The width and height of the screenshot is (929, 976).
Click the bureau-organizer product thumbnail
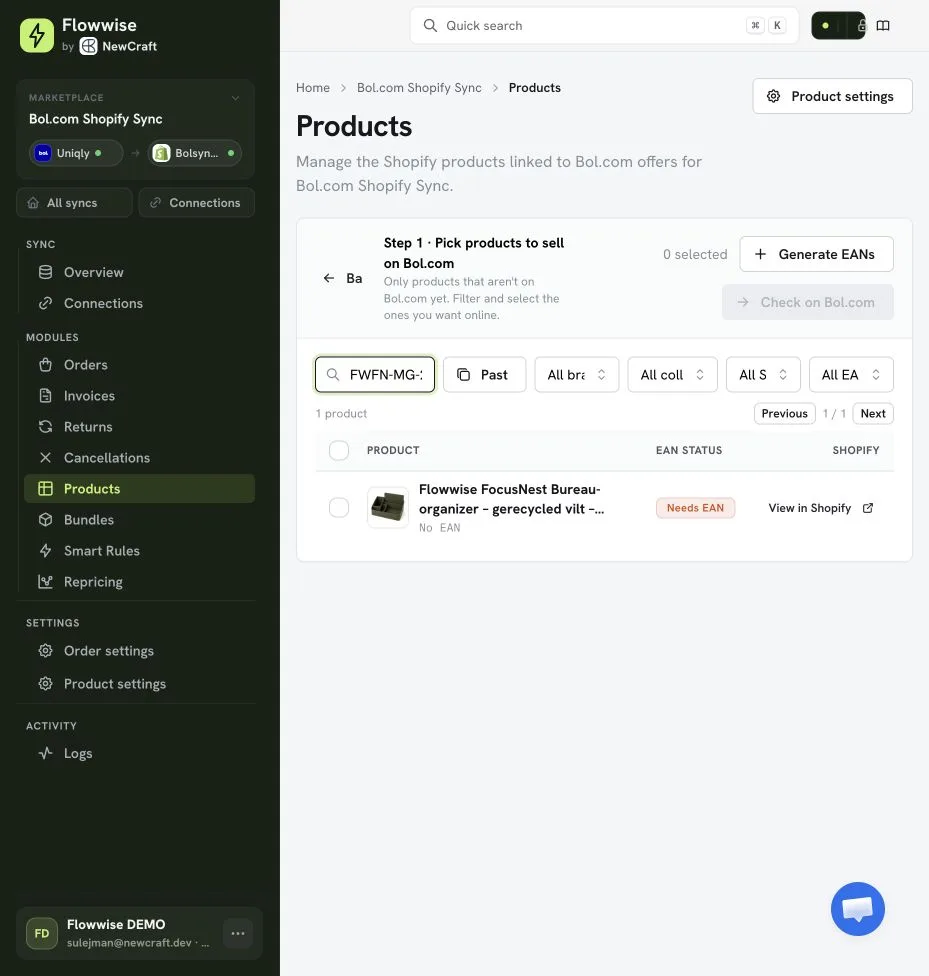[388, 507]
